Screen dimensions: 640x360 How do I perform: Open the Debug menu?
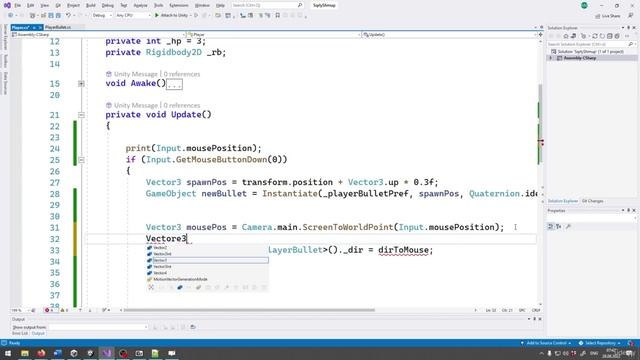click(x=108, y=5)
